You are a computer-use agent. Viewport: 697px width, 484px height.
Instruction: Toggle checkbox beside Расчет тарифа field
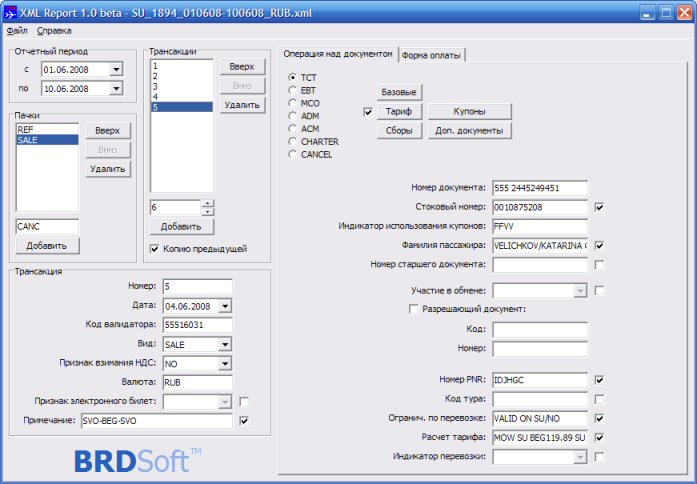tap(599, 437)
